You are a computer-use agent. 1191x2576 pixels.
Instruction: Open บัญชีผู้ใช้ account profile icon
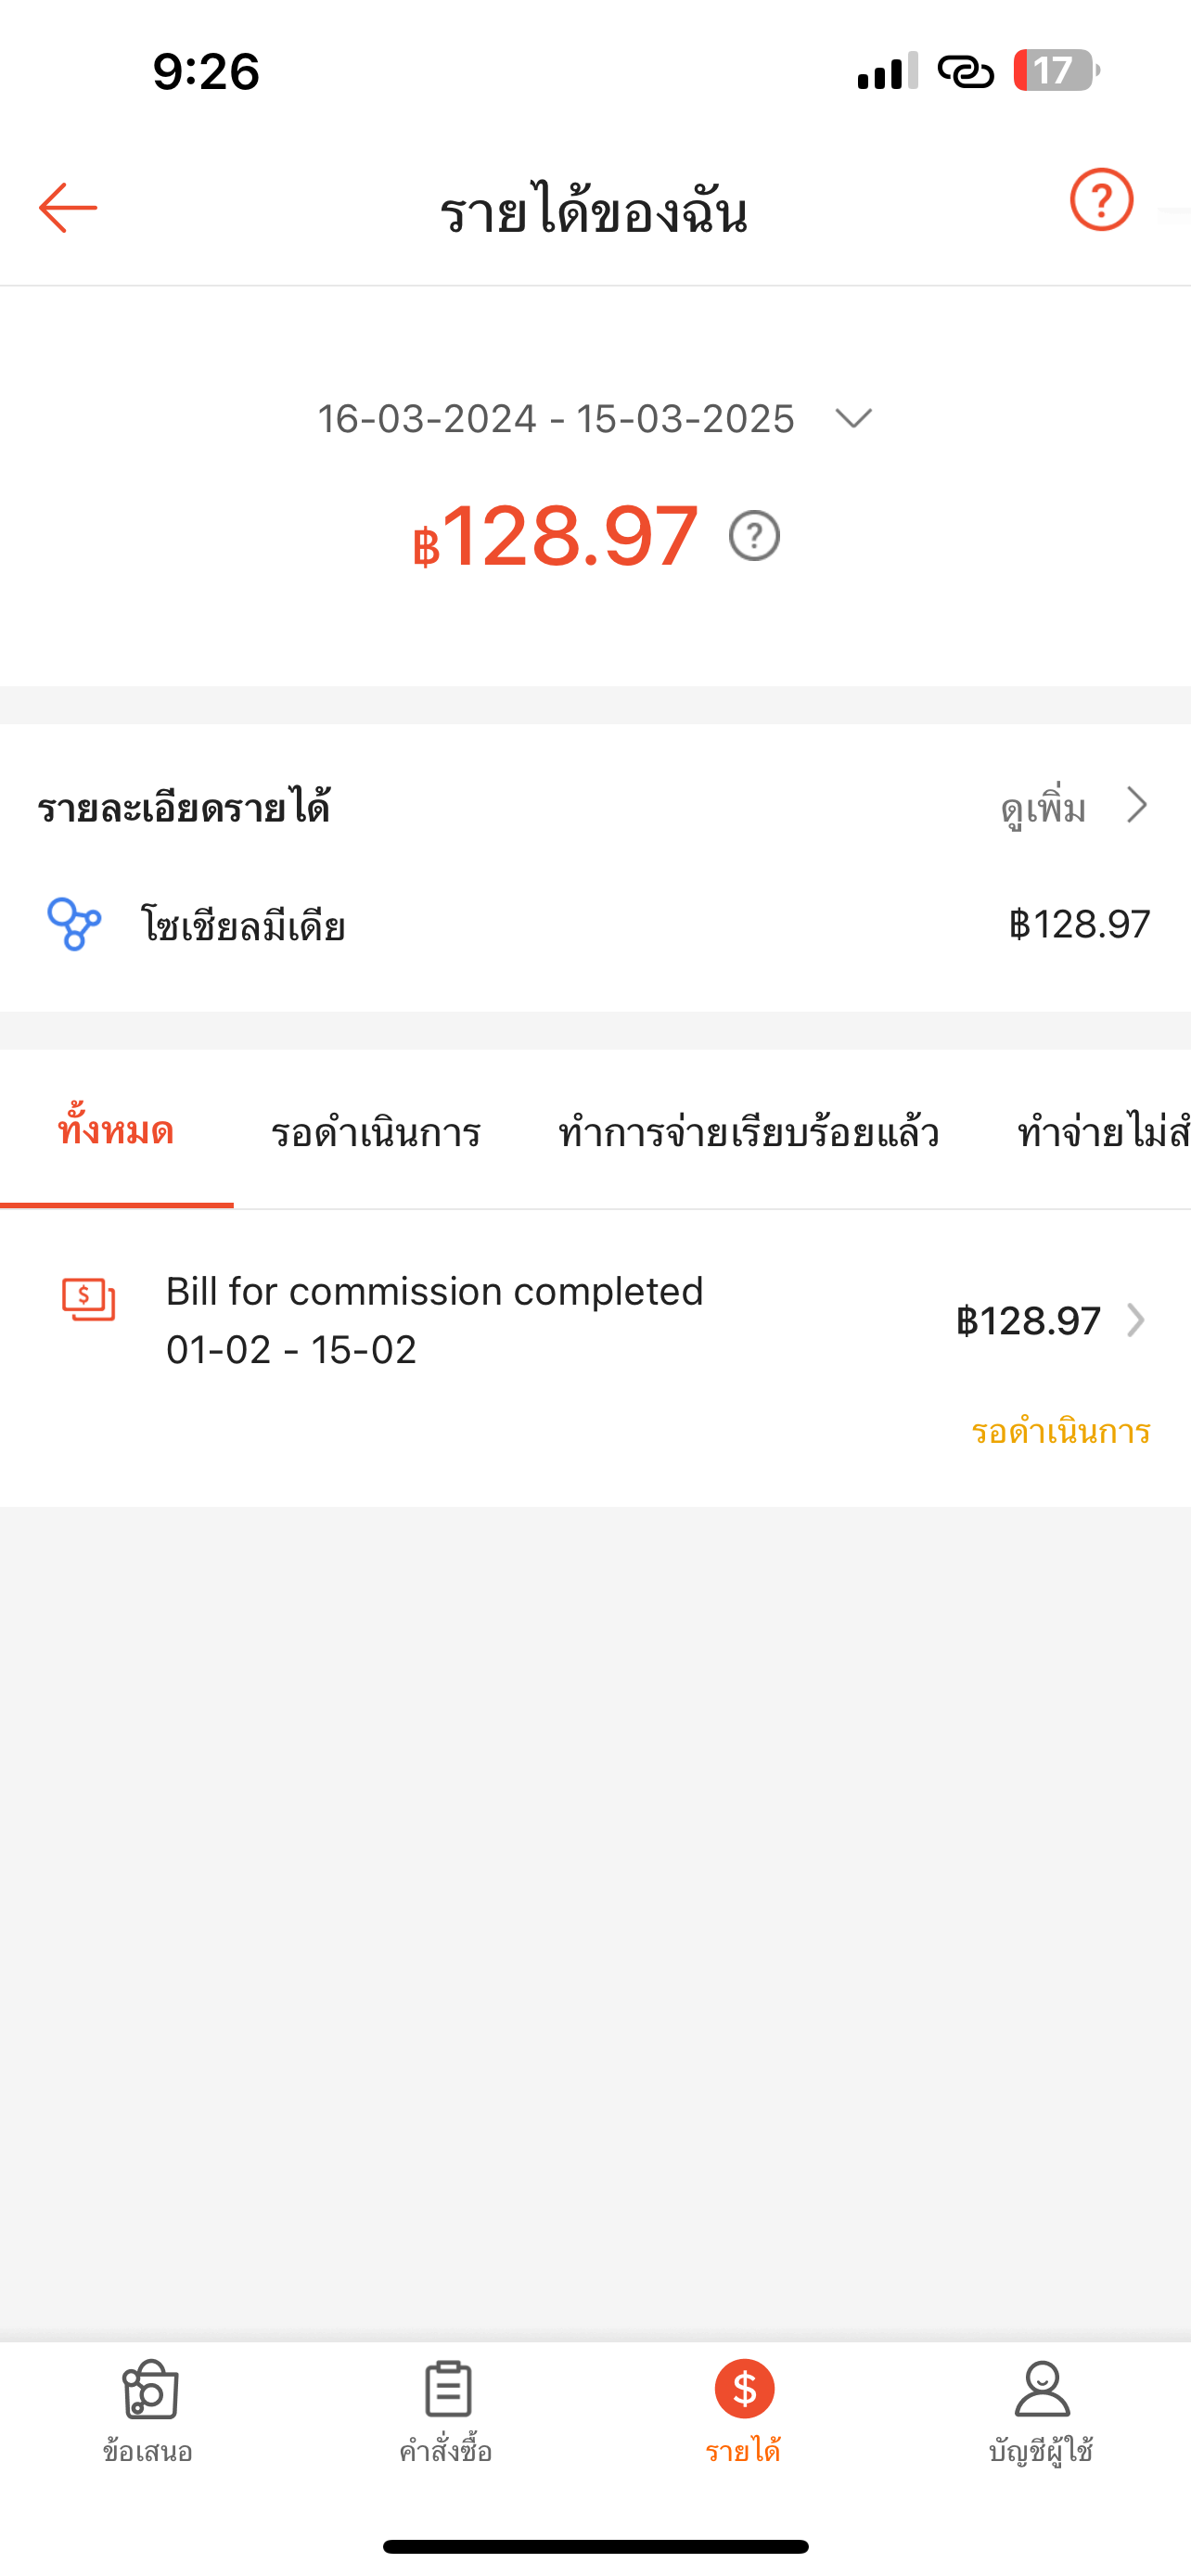[1042, 2389]
